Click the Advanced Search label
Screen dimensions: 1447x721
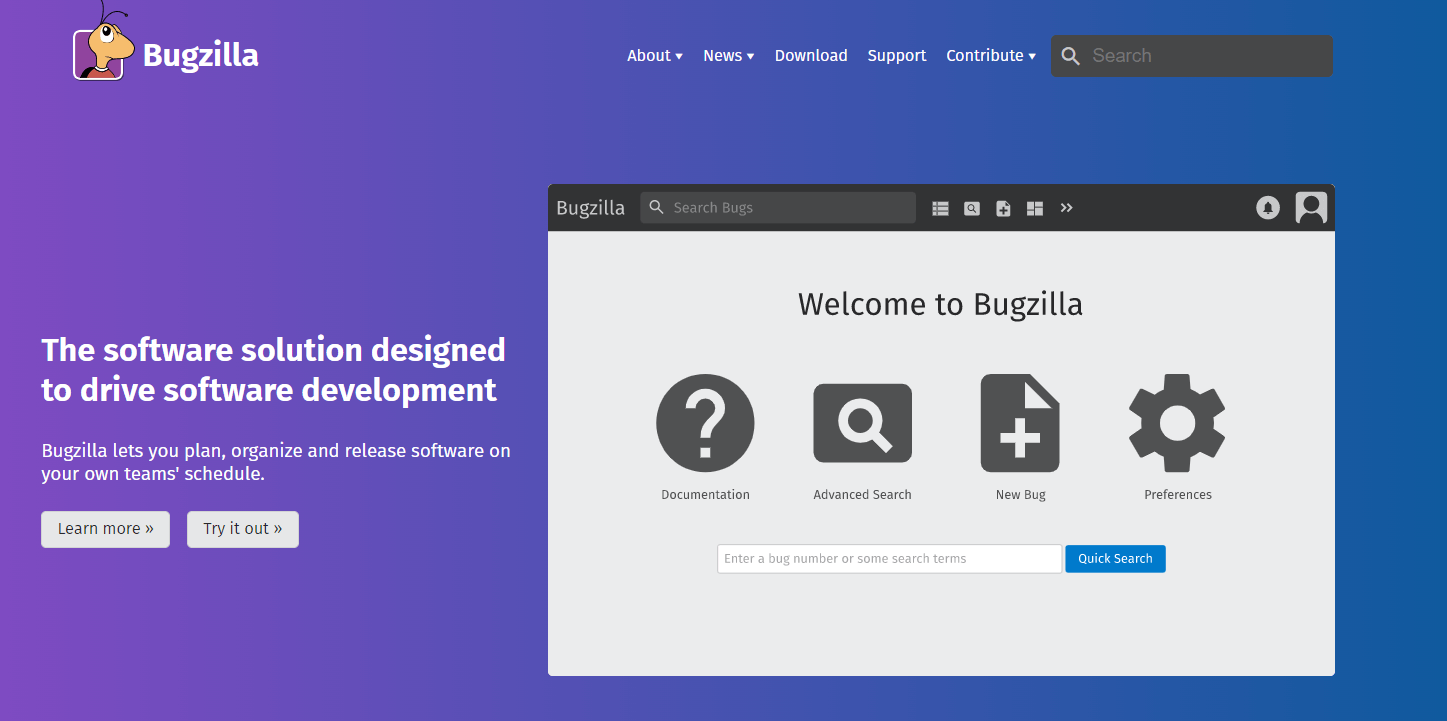coord(863,495)
